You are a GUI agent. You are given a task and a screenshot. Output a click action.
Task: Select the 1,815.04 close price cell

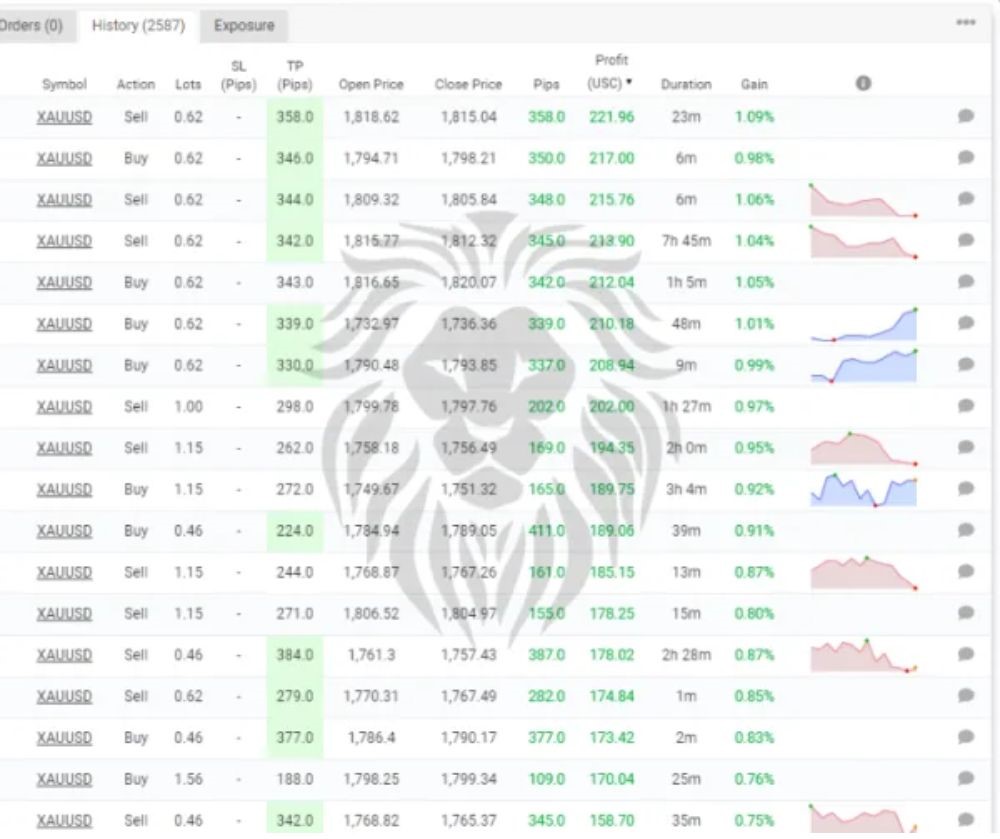(468, 117)
